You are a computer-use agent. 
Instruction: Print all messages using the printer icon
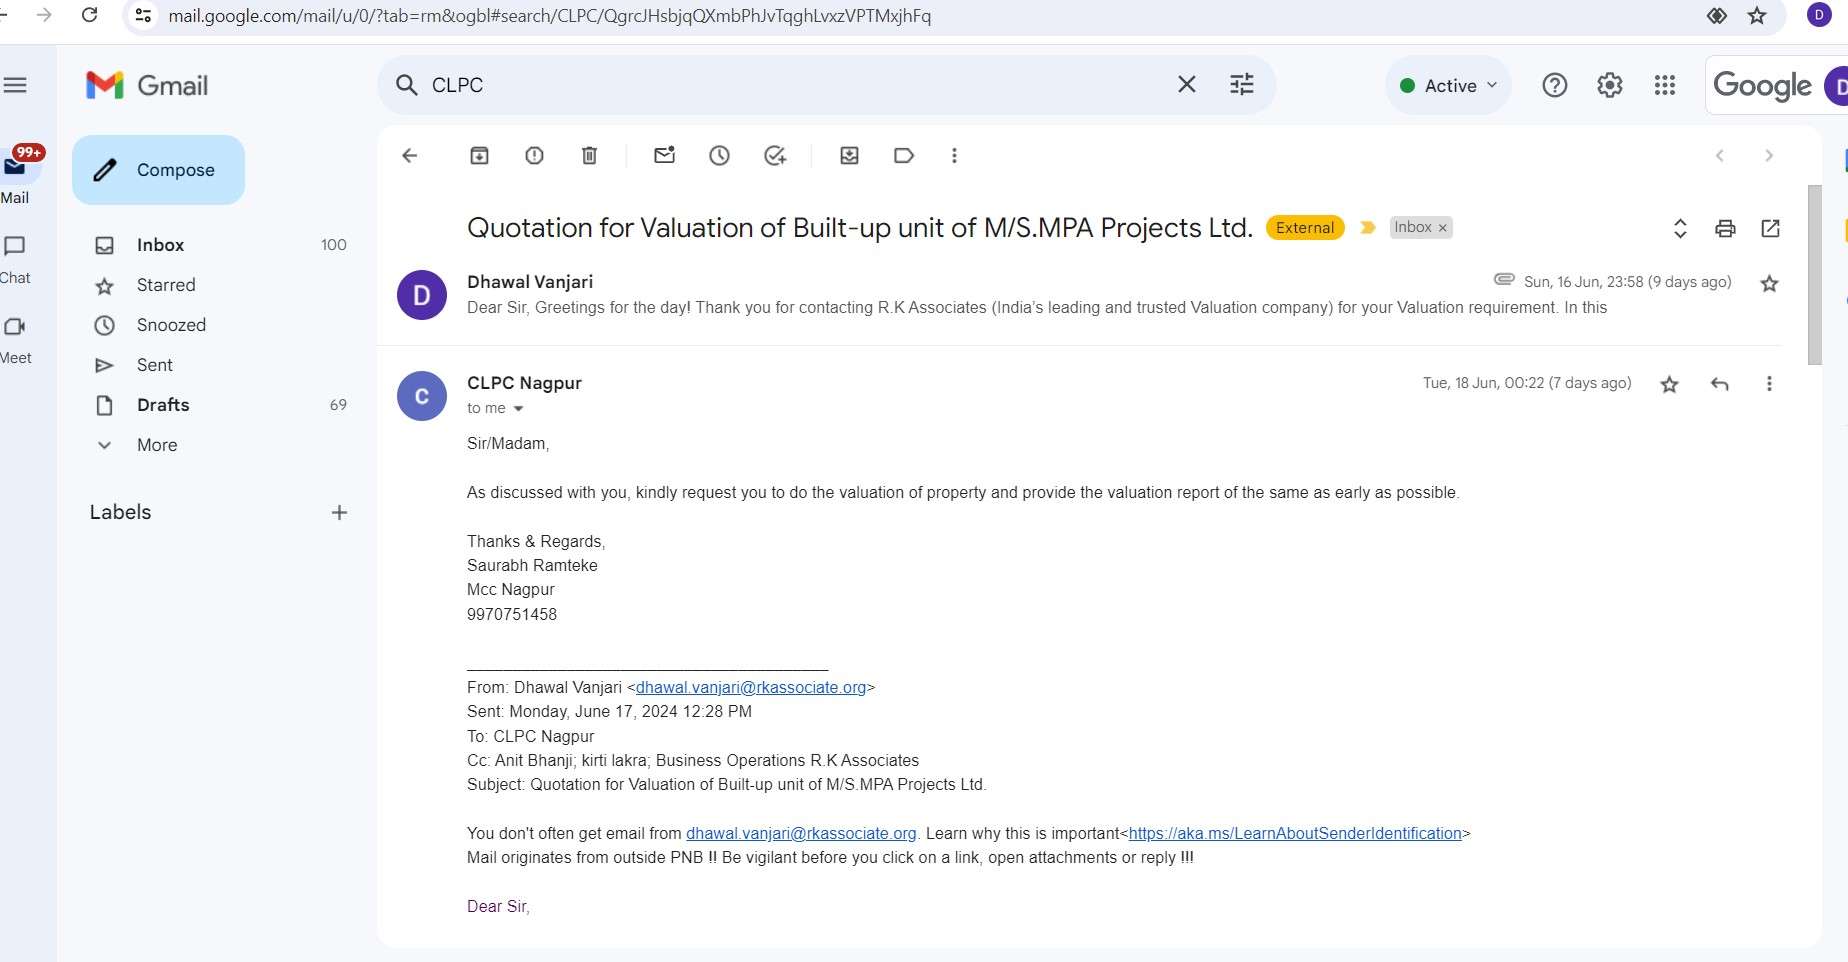(1725, 229)
